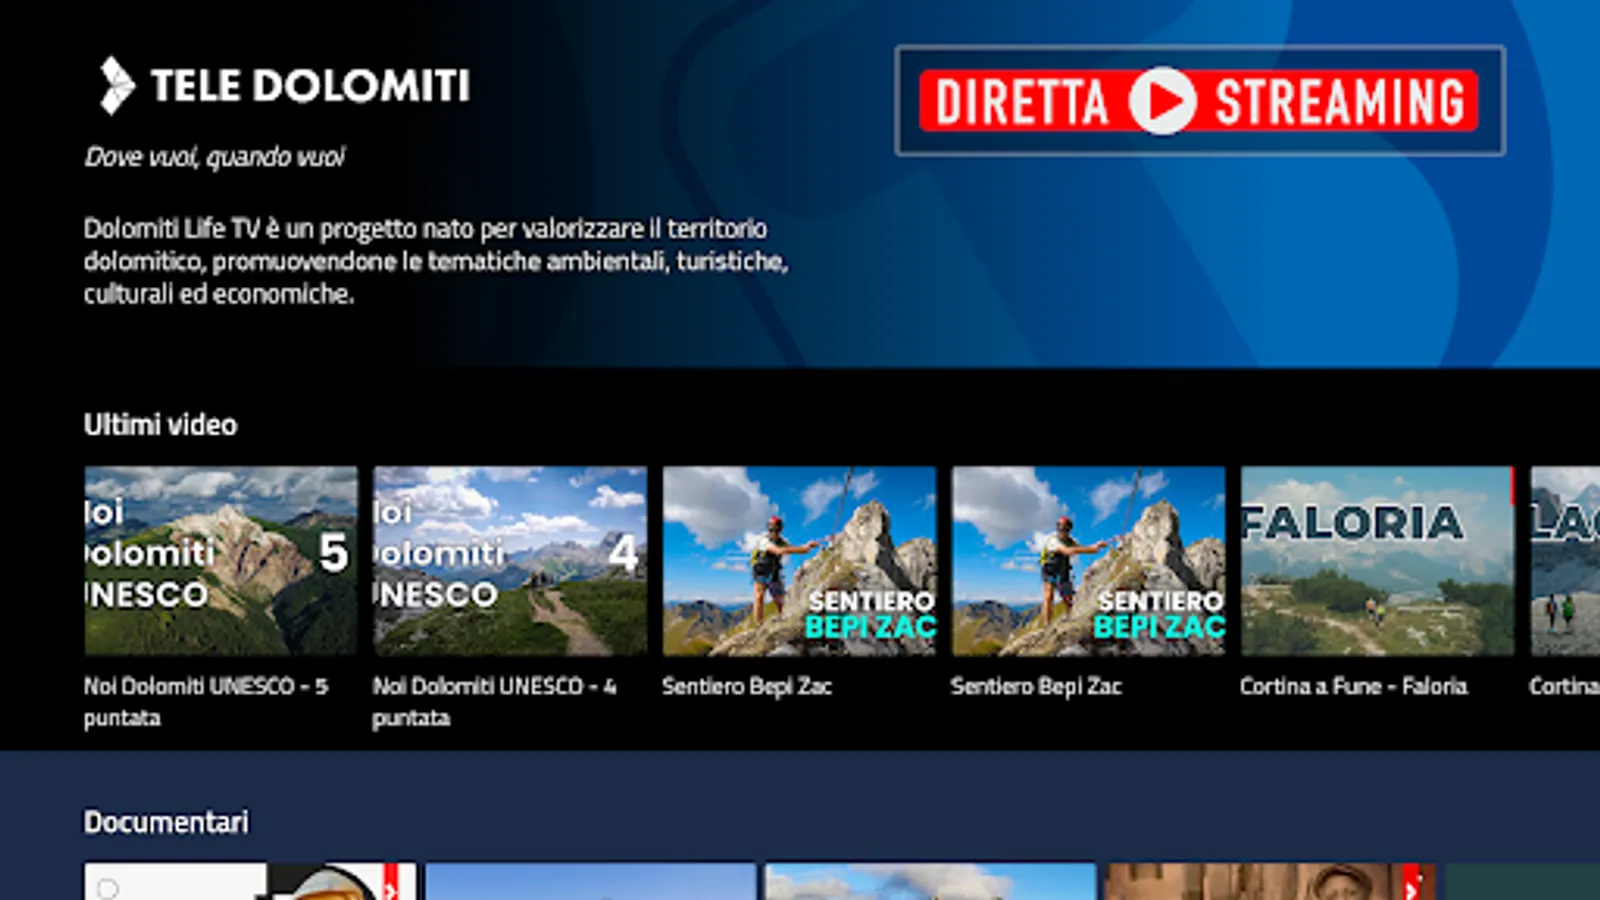Select title "Noi Dolomiti UNESCO - 4 puntata"
Viewport: 1600px width, 900px height.
(x=495, y=702)
